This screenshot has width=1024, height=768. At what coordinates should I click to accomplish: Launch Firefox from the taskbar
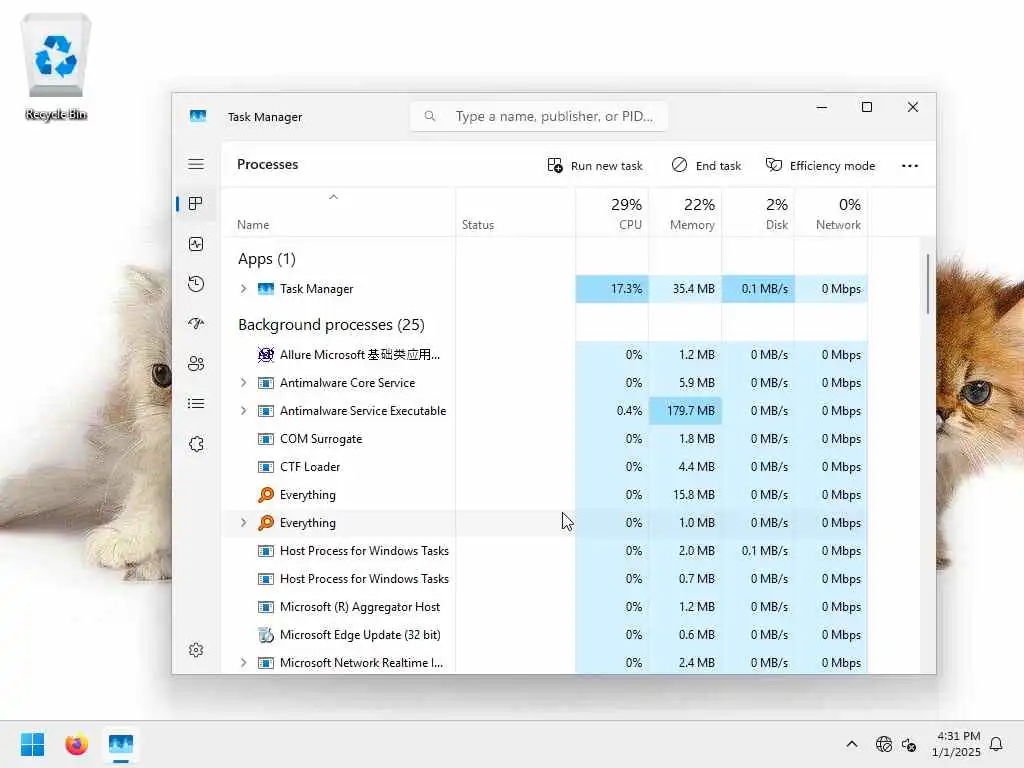[76, 744]
